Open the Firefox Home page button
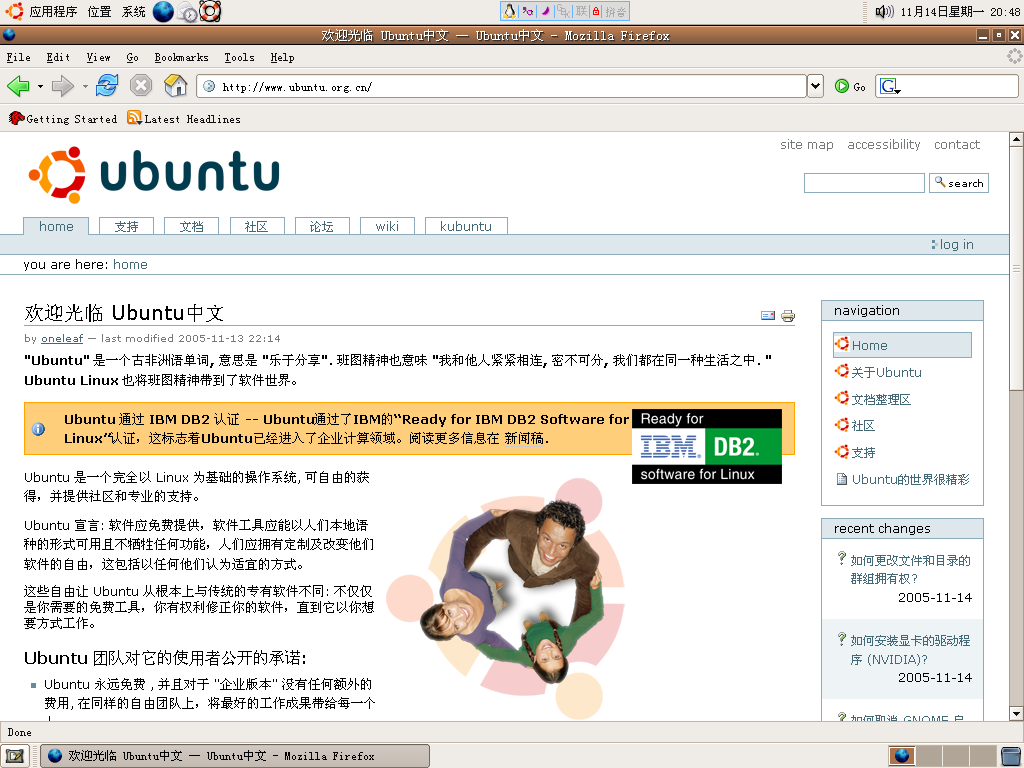This screenshot has height=768, width=1024. pos(176,86)
